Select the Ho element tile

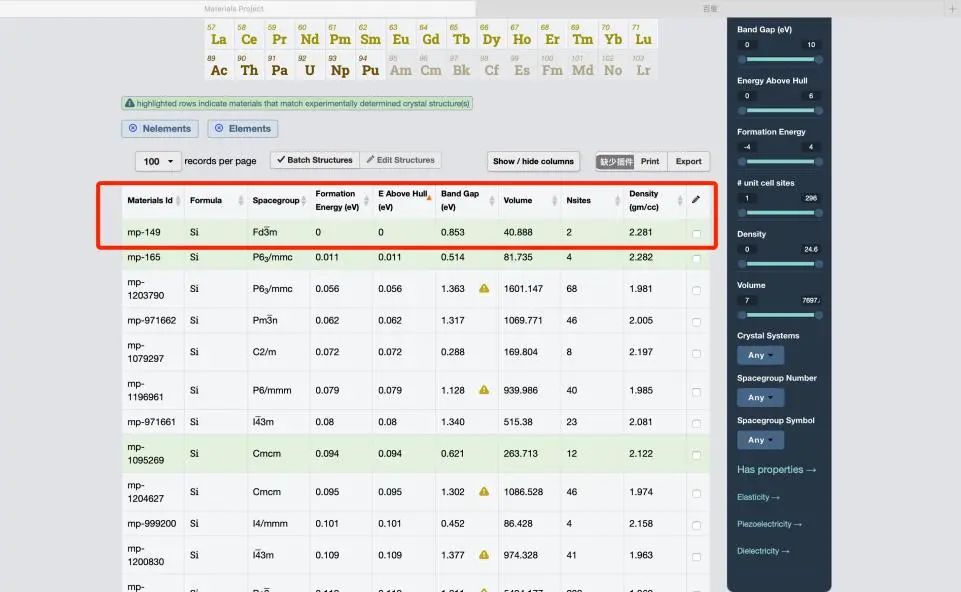[522, 34]
